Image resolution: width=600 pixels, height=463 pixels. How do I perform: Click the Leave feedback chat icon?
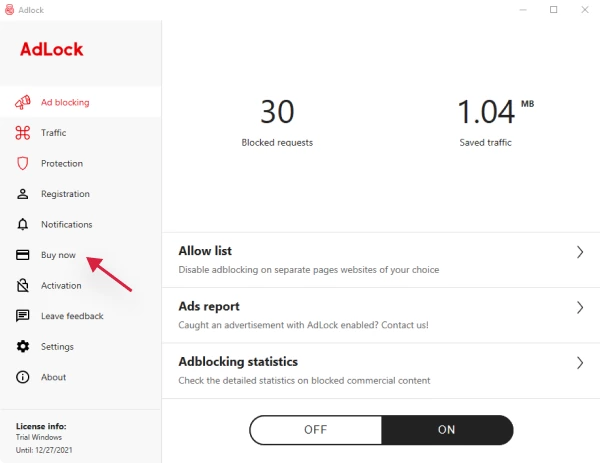click(23, 316)
